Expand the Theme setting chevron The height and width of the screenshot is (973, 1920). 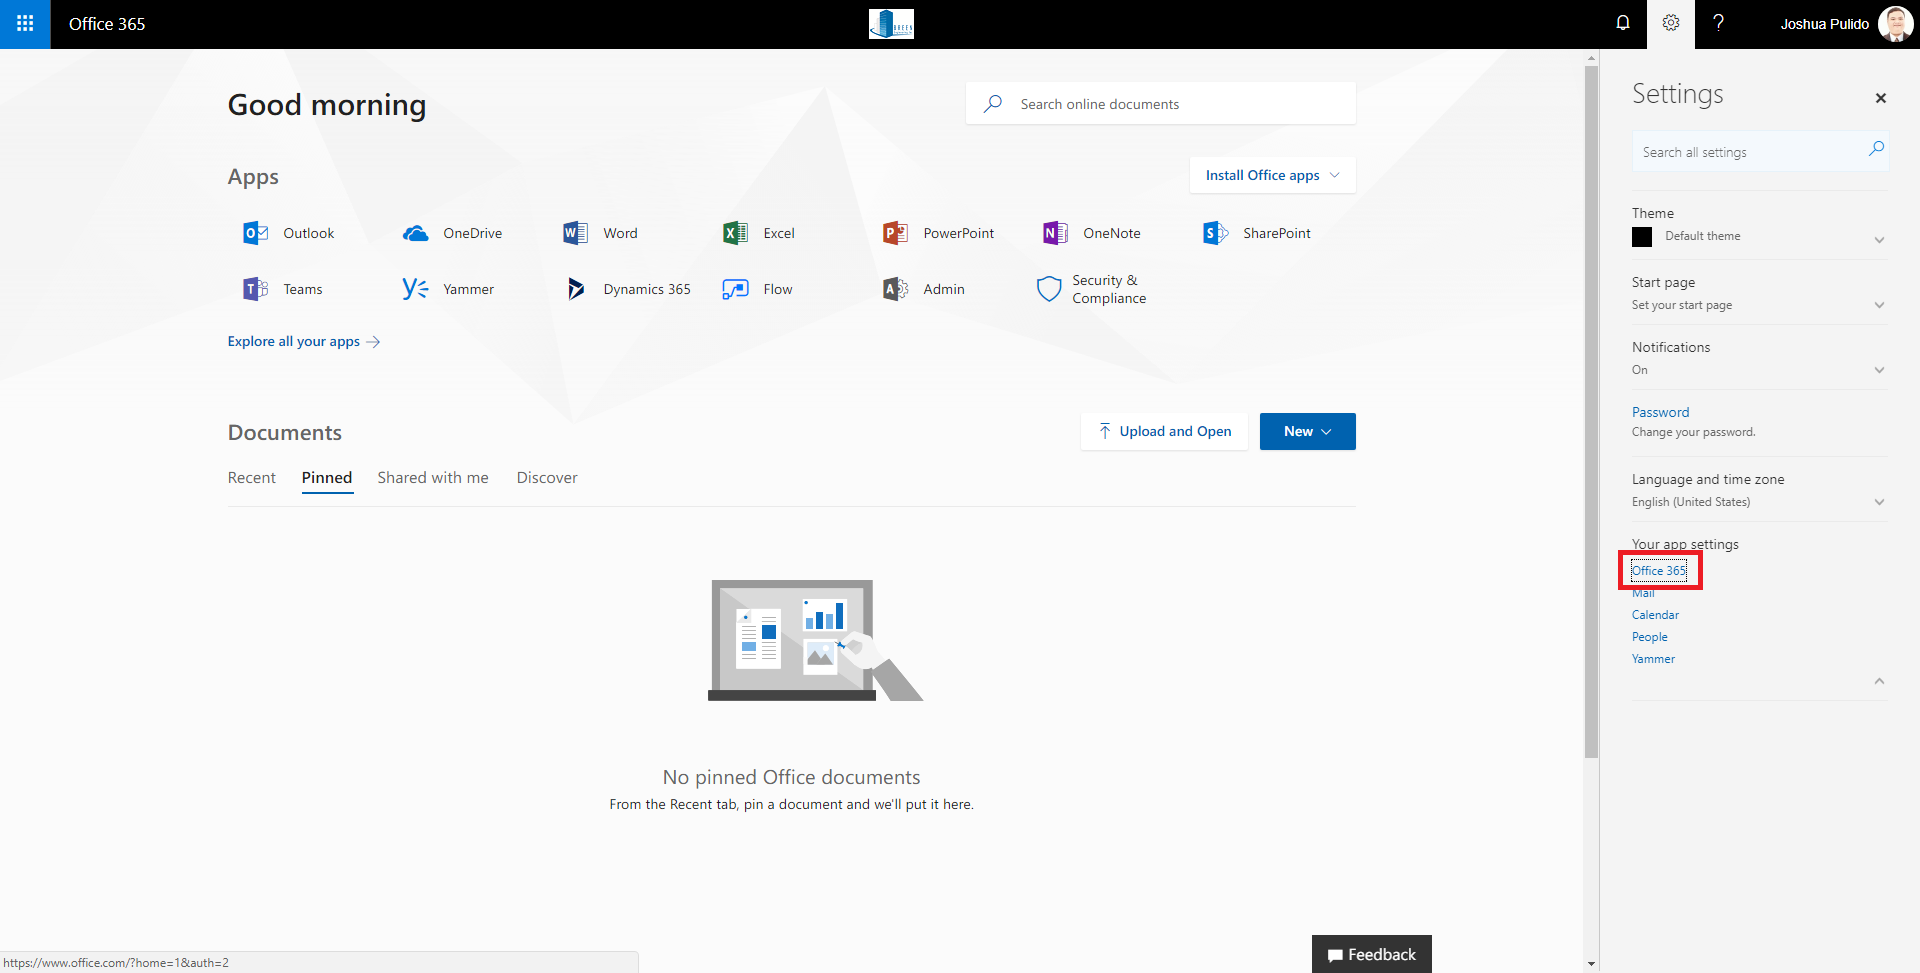(1879, 240)
